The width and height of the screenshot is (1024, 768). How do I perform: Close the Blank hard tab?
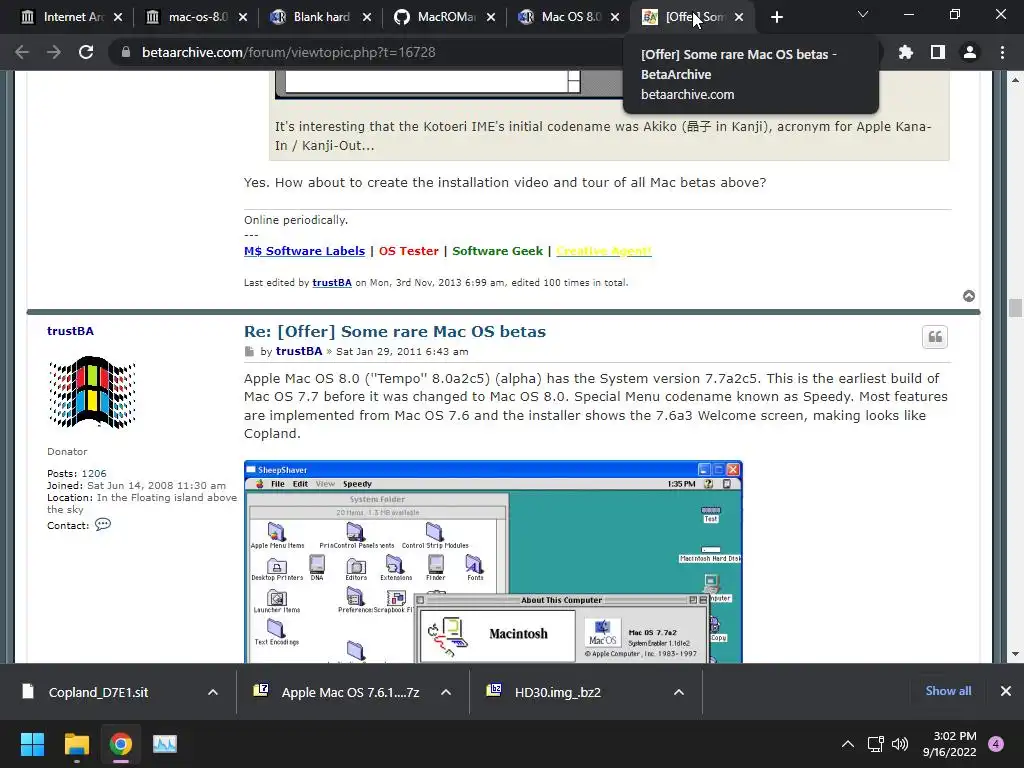(x=366, y=17)
